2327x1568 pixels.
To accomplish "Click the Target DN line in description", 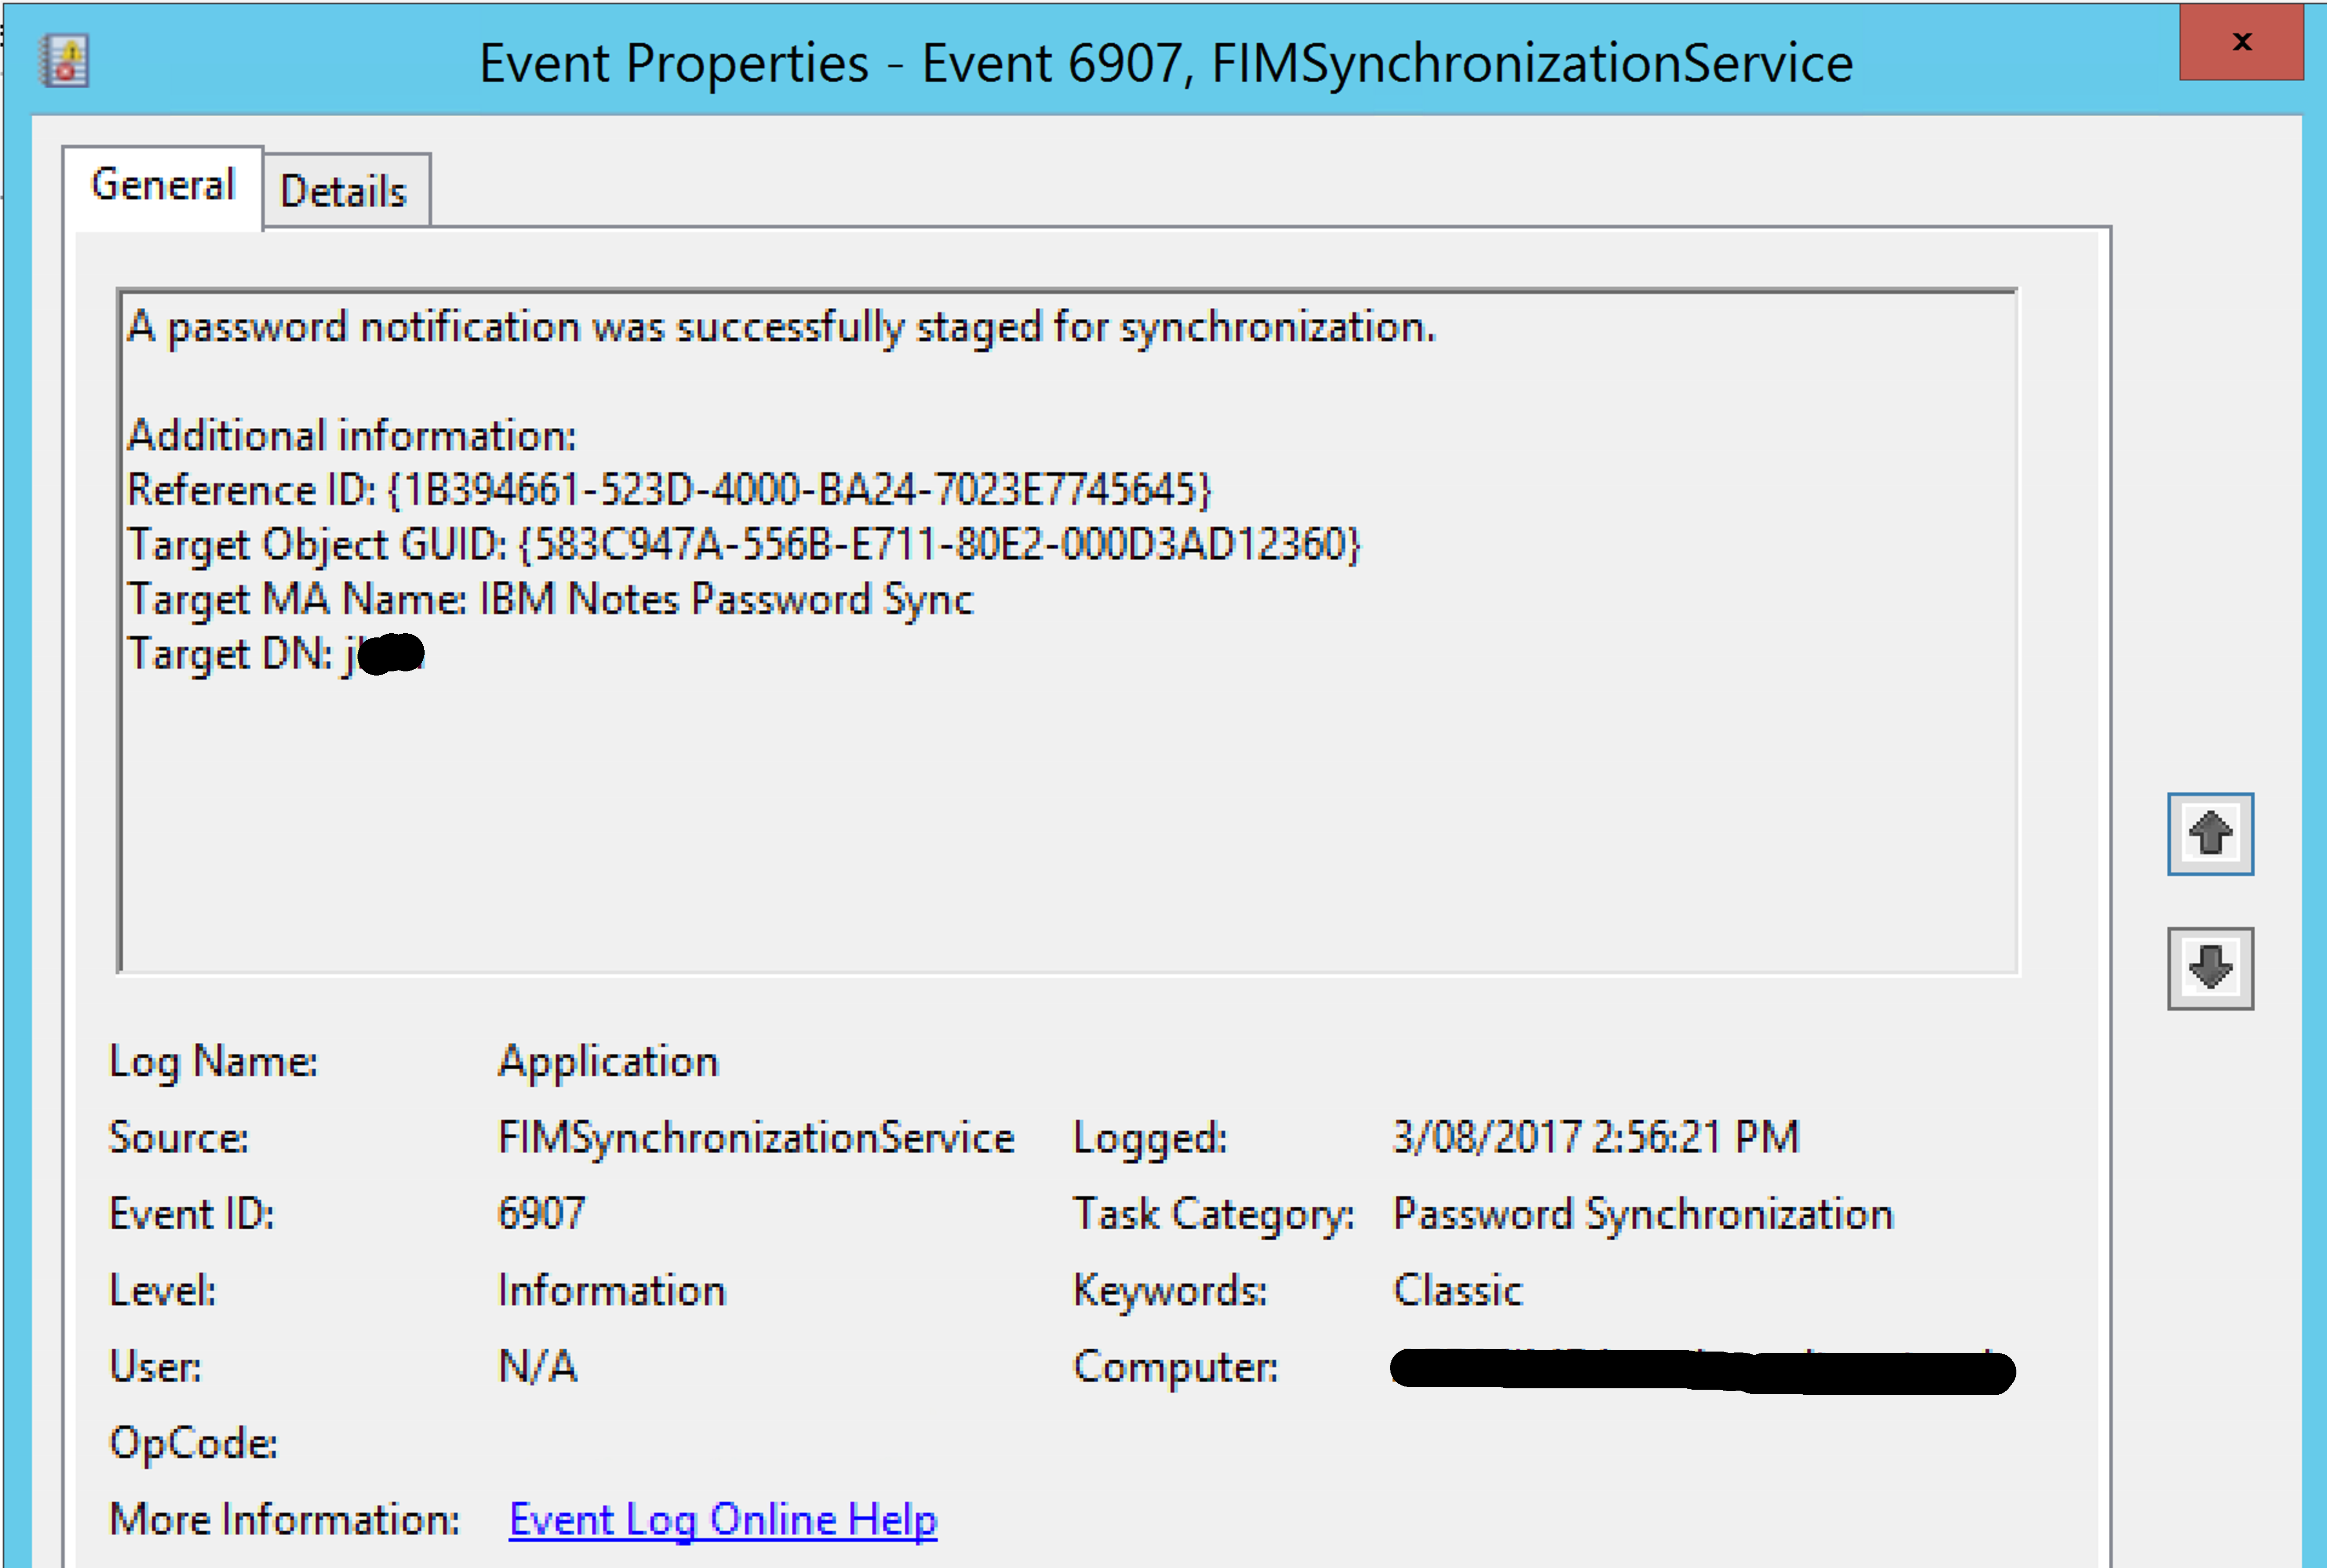I will tap(275, 654).
